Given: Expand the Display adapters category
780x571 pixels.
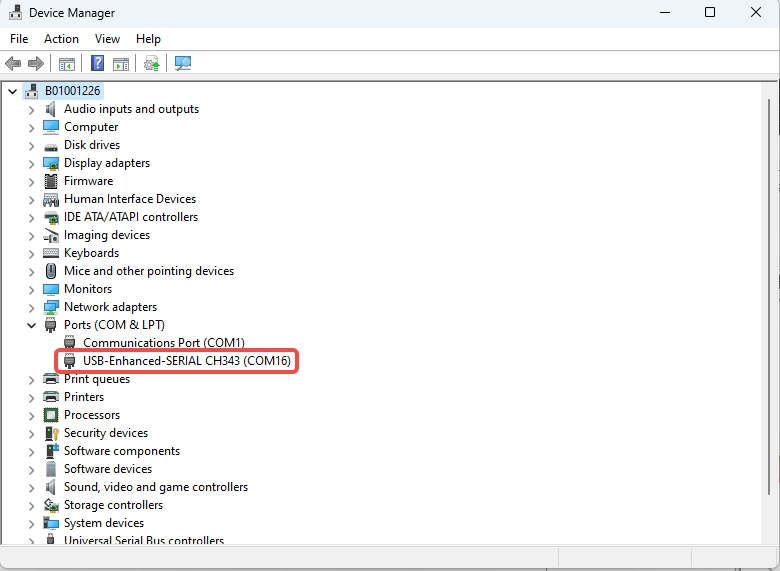Looking at the screenshot, I should point(31,164).
